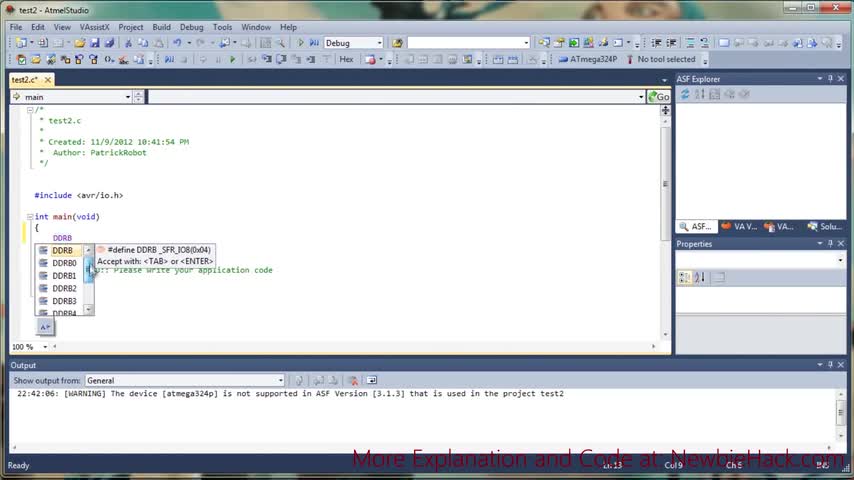The image size is (854, 480).
Task: Collapse the header comment block
Action: pos(30,110)
